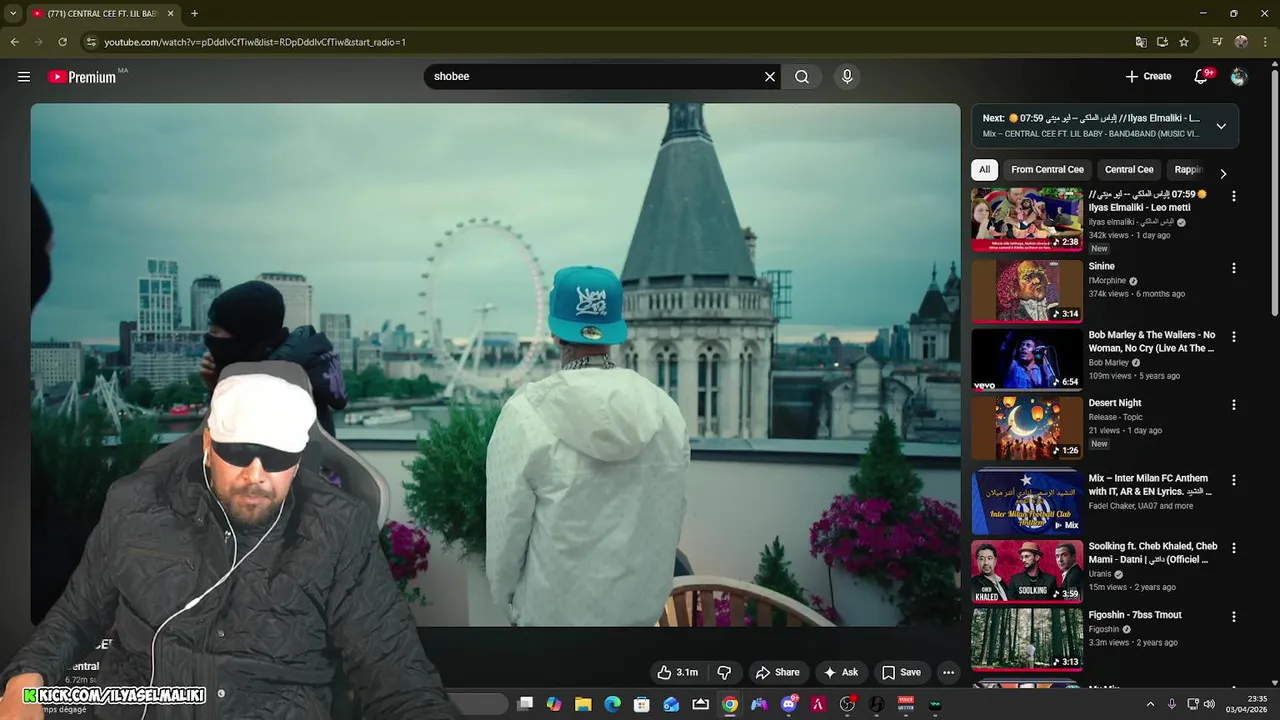1280x720 pixels.
Task: Open Figoshin - 7bss Tmout title
Action: coord(1135,615)
